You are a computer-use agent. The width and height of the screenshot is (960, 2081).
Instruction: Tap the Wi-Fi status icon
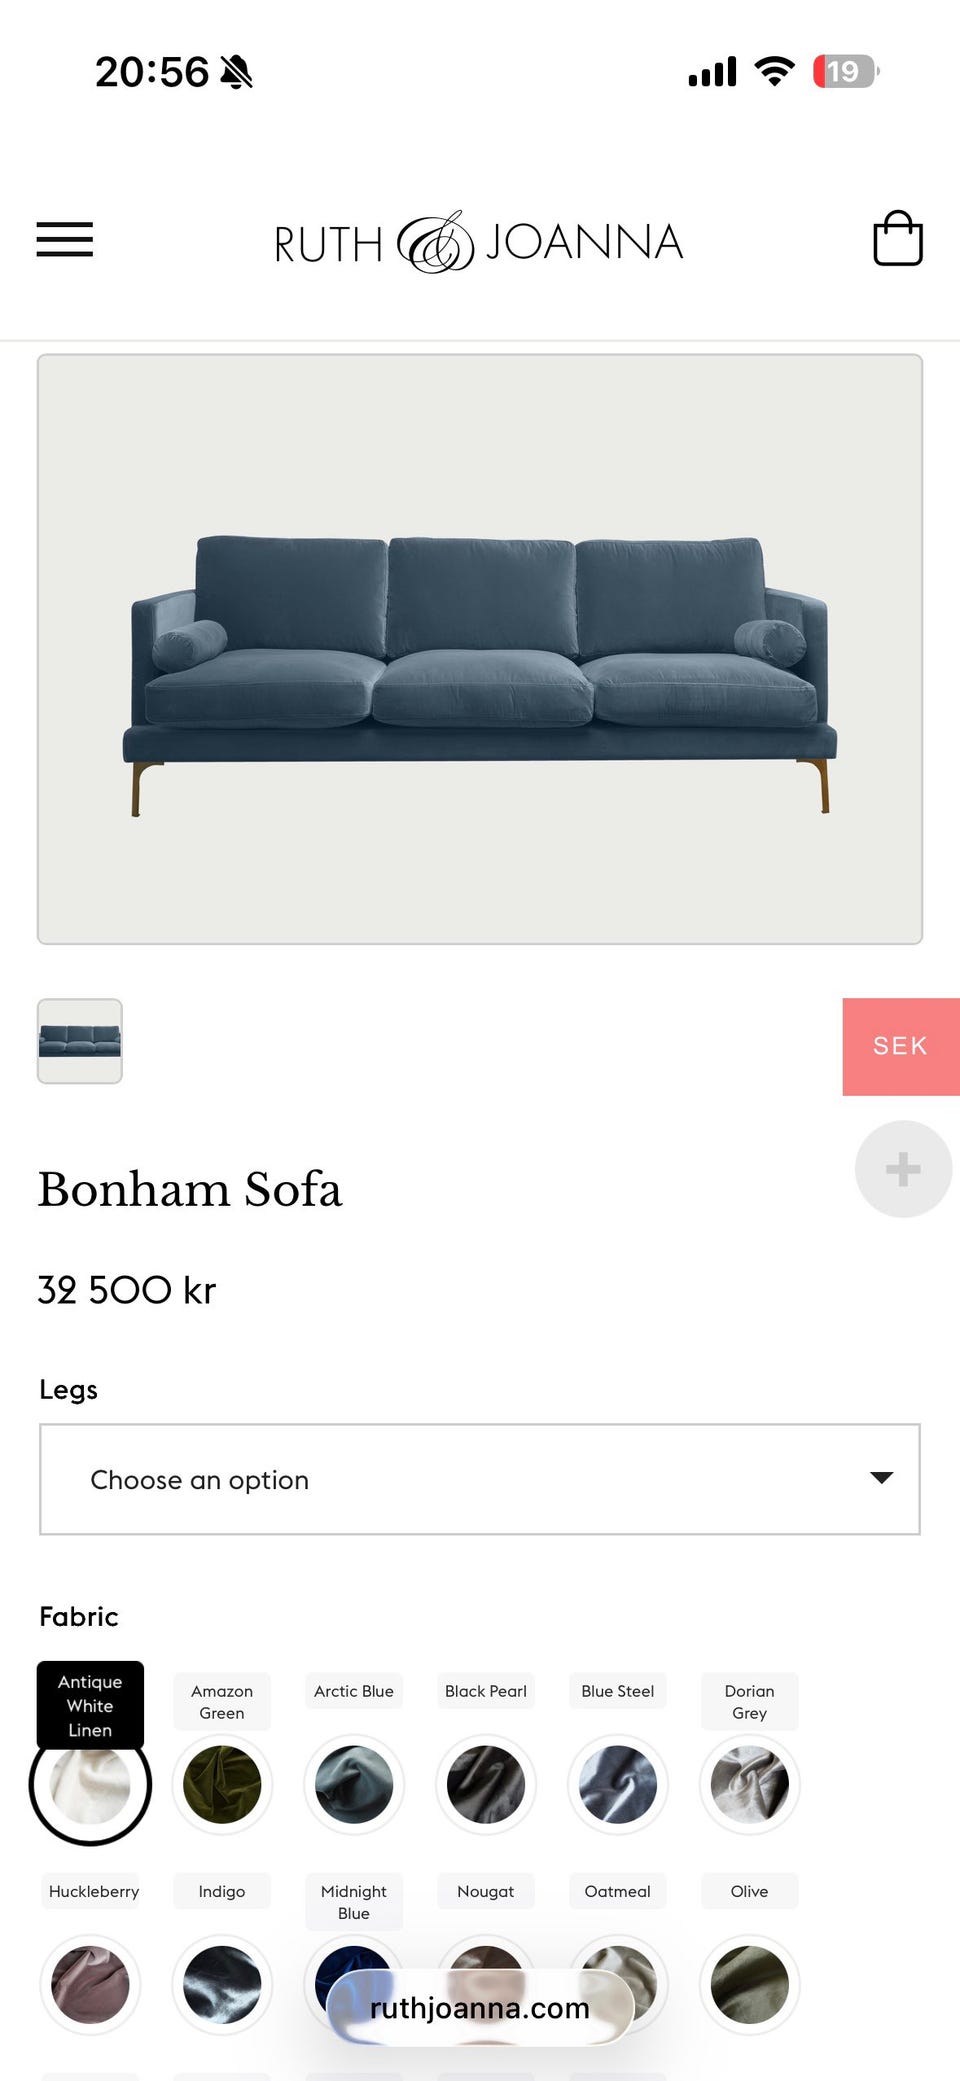[774, 71]
